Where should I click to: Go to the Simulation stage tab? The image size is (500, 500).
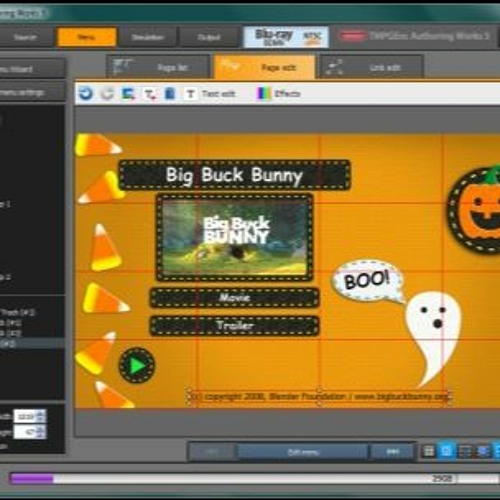(x=147, y=37)
